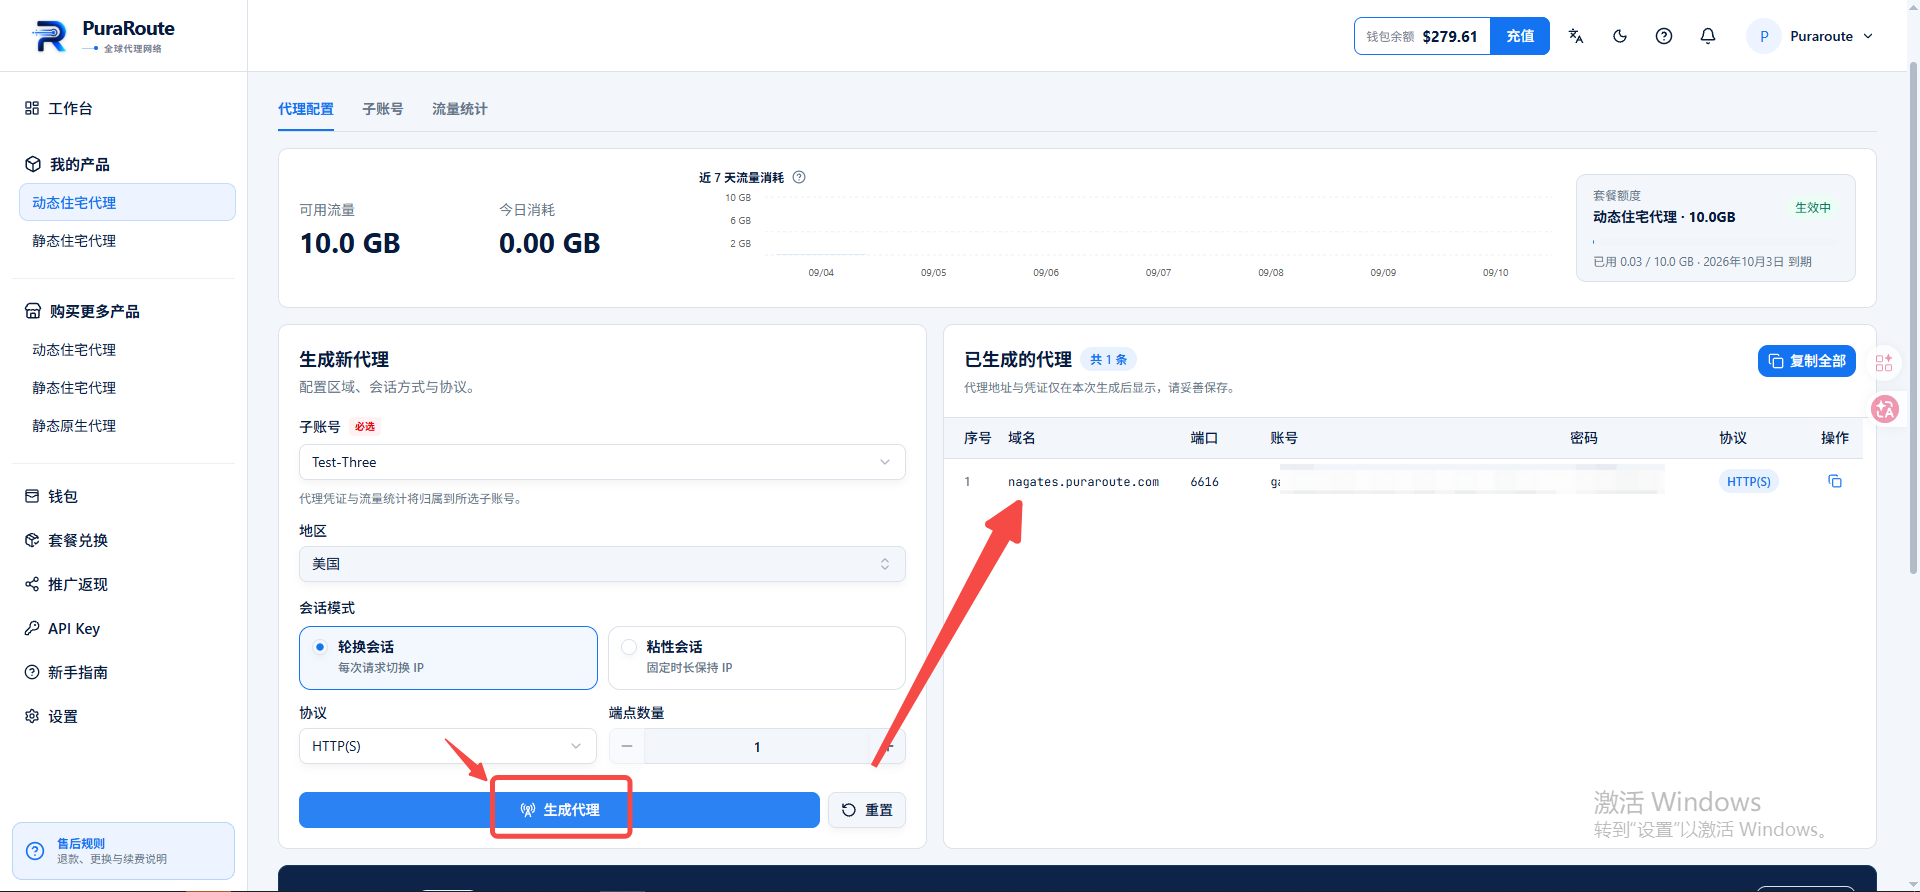Open the 子账号 Test-Three dropdown
The height and width of the screenshot is (892, 1920).
point(602,462)
